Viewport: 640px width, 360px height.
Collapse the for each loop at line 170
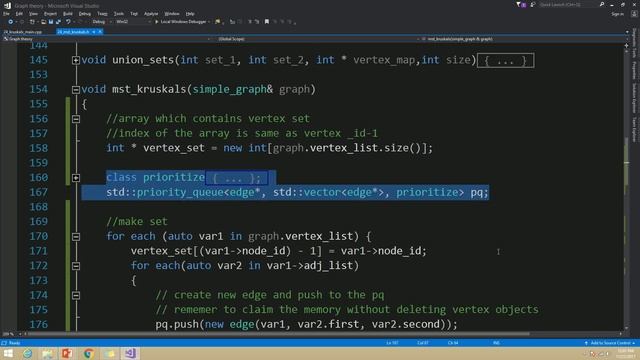tap(76, 237)
